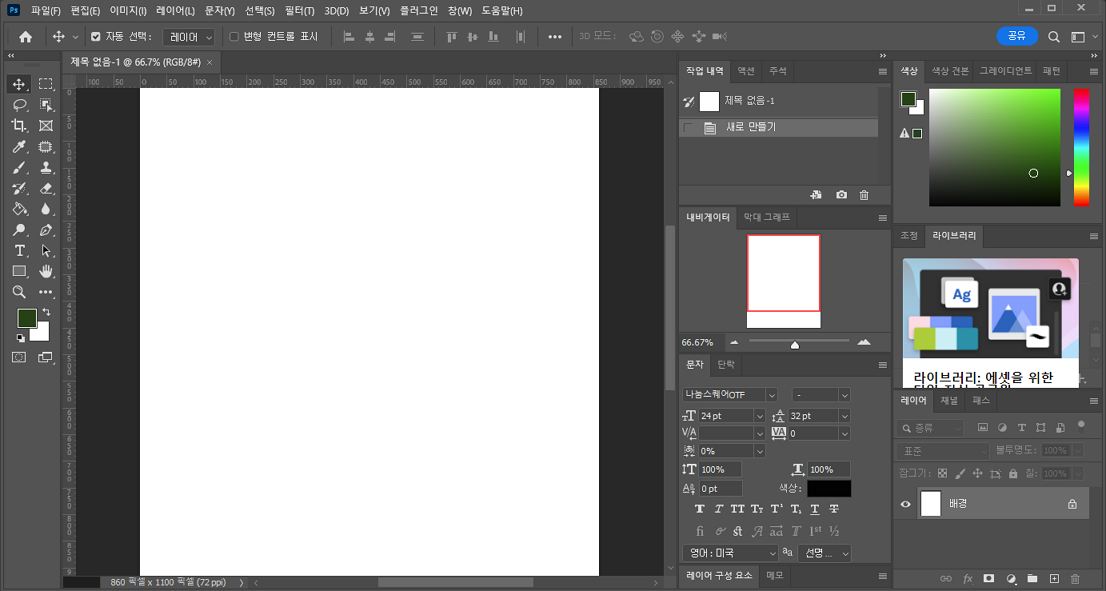Click zoom out button in Navigator
Viewport: 1106px width, 591px height.
click(x=734, y=342)
